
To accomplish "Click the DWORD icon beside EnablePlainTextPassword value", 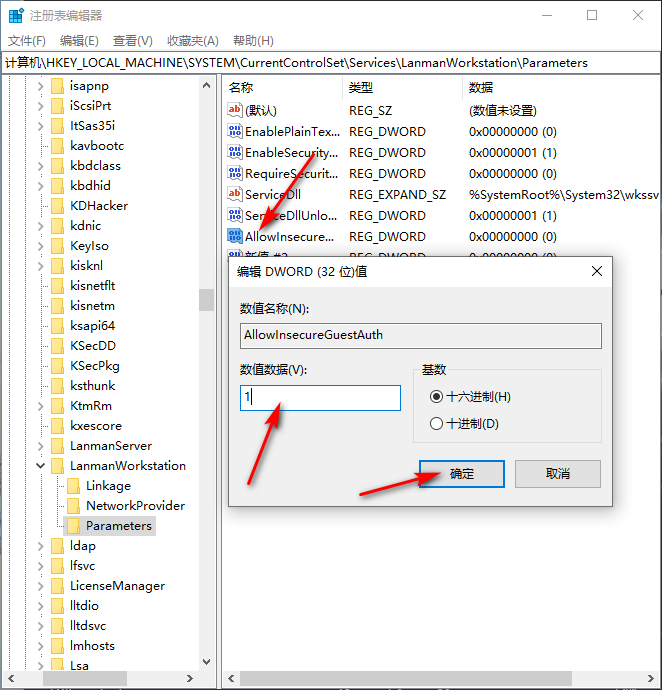I will [x=236, y=131].
